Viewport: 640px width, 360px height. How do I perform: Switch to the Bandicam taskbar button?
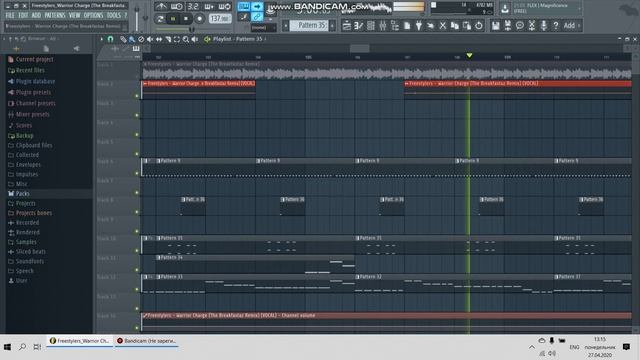pyautogui.click(x=146, y=341)
